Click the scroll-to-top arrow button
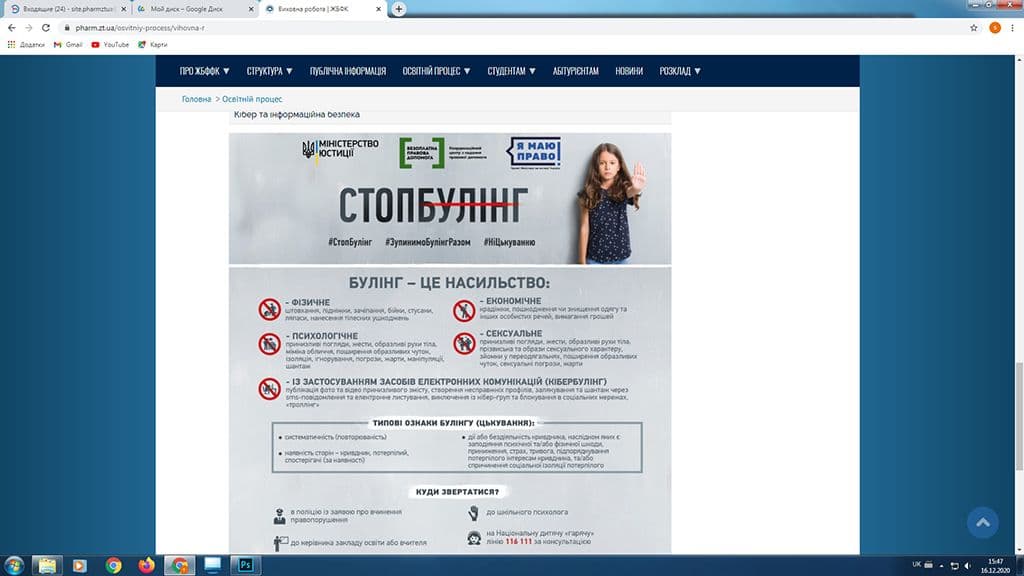1024x576 pixels. pos(982,522)
